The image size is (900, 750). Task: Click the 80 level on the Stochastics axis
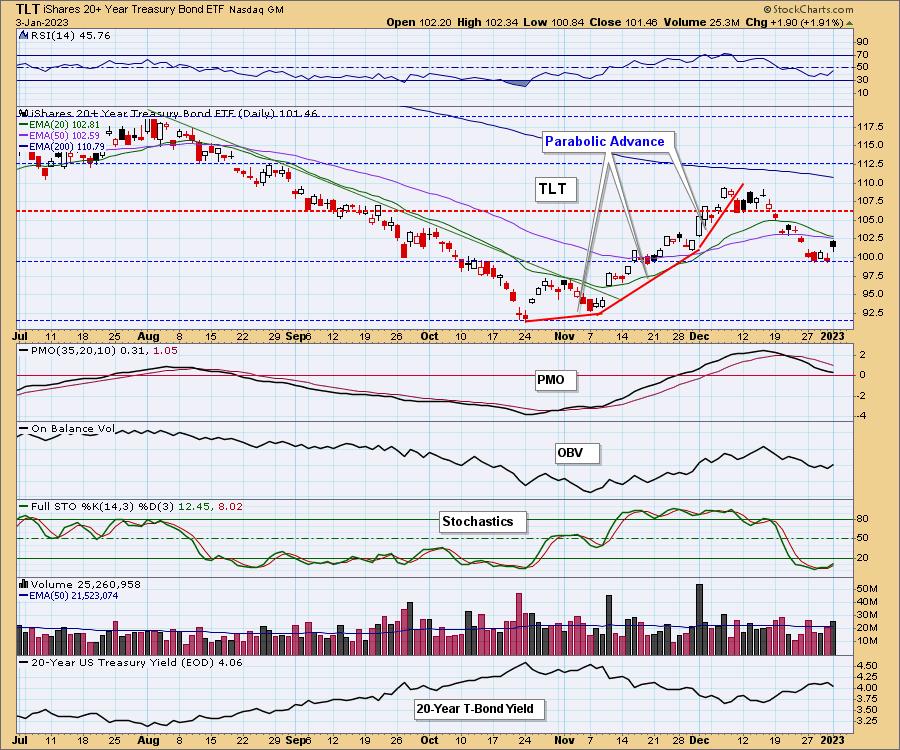863,519
